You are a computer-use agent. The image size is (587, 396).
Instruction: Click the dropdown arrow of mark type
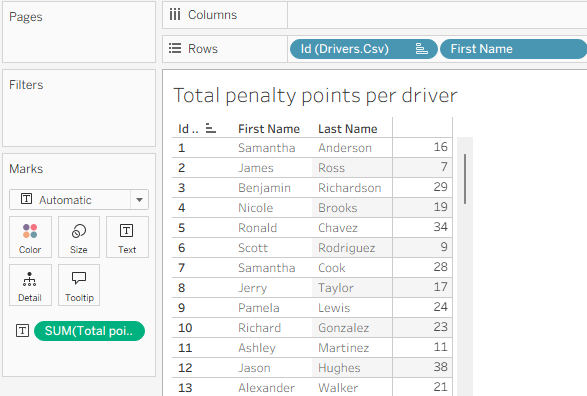click(x=139, y=200)
